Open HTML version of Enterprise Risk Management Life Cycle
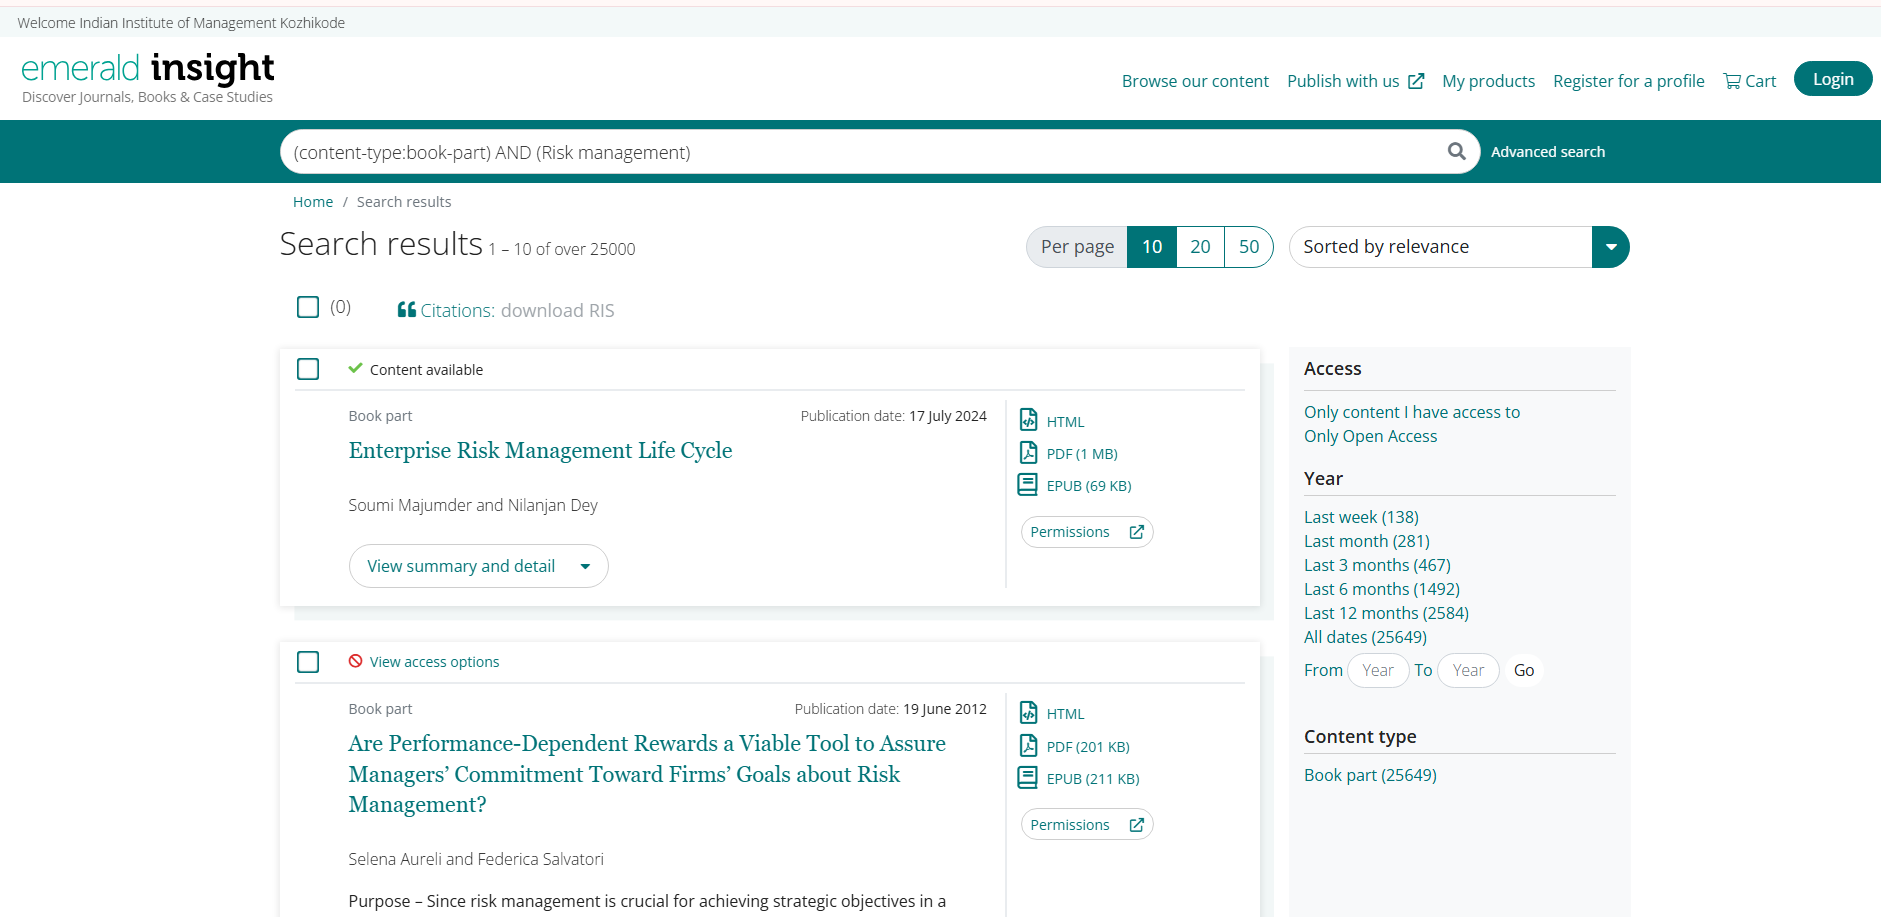The height and width of the screenshot is (917, 1881). click(x=1064, y=422)
